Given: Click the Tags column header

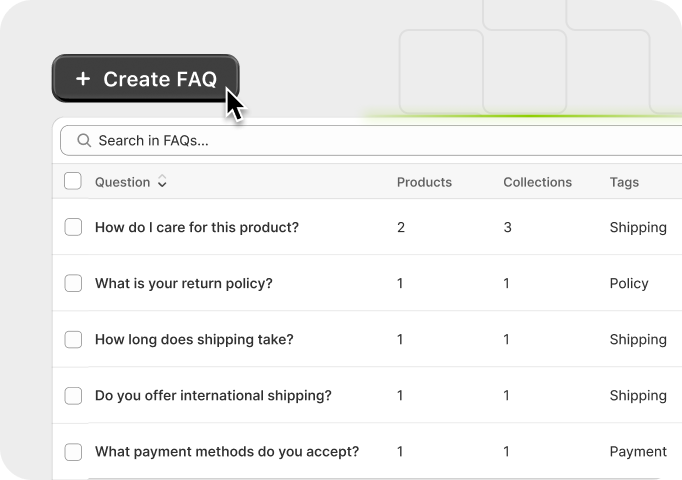Looking at the screenshot, I should [x=624, y=182].
